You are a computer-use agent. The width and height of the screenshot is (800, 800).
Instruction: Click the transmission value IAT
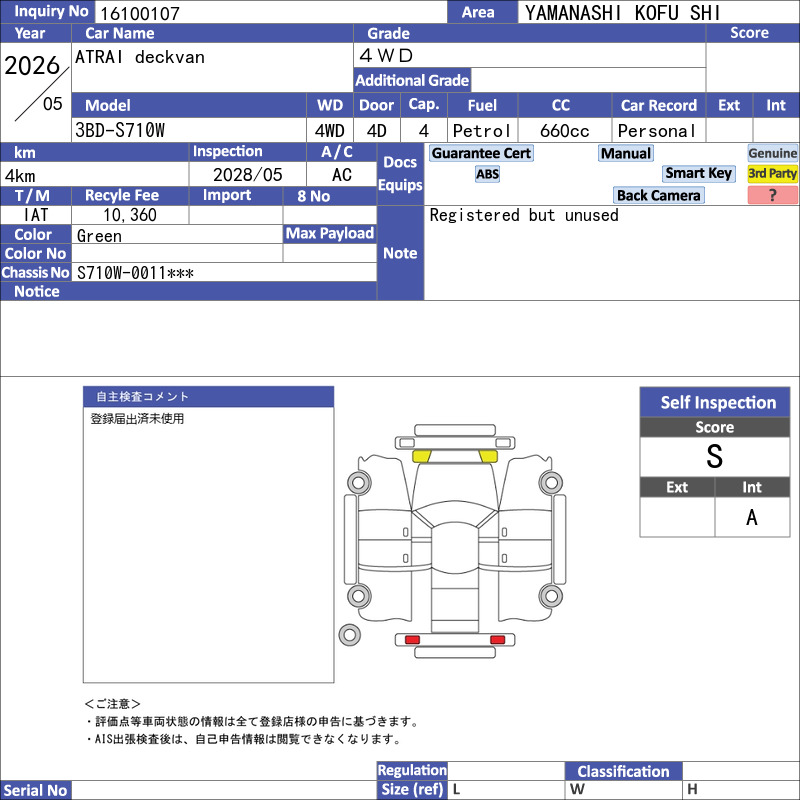[x=36, y=215]
